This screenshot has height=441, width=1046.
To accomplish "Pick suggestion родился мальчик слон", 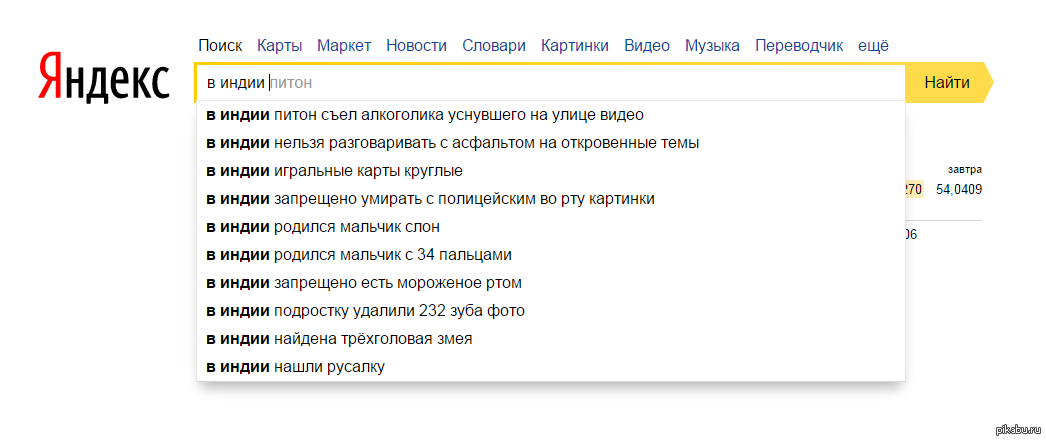I will point(323,227).
